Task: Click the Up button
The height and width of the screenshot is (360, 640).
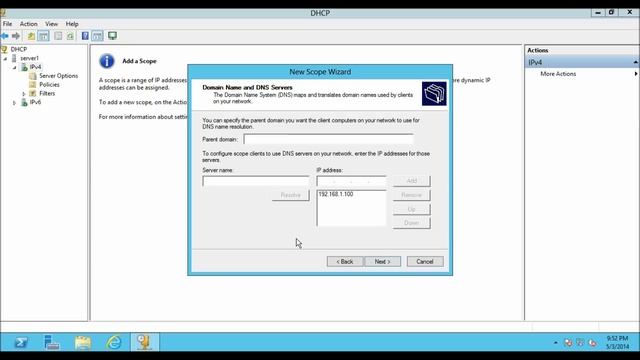Action: (x=411, y=209)
